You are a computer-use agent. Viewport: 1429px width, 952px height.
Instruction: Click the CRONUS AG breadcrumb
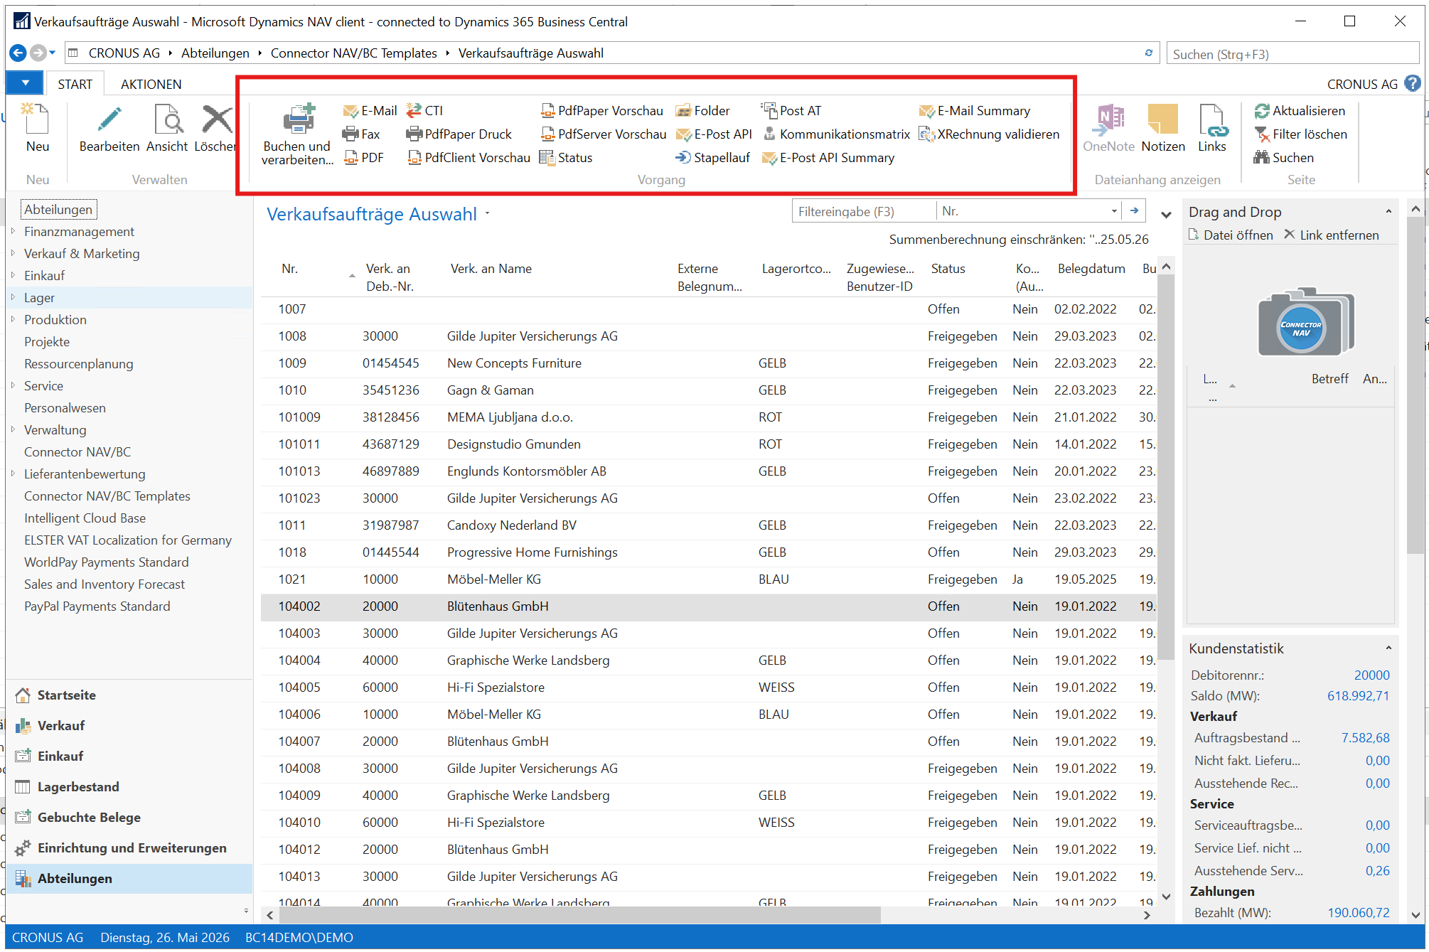tap(124, 53)
